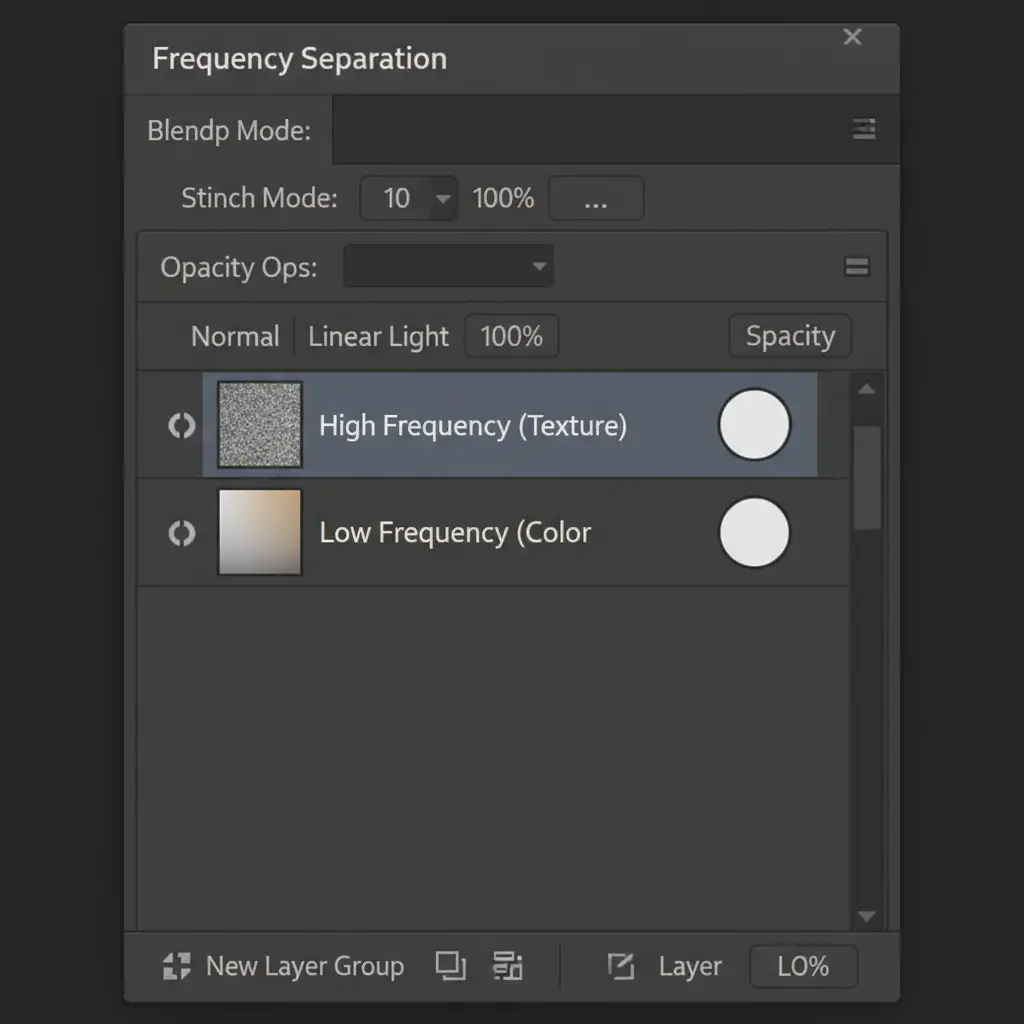Select the Low Frequency layer thumbnail
Viewport: 1024px width, 1024px height.
pos(260,532)
